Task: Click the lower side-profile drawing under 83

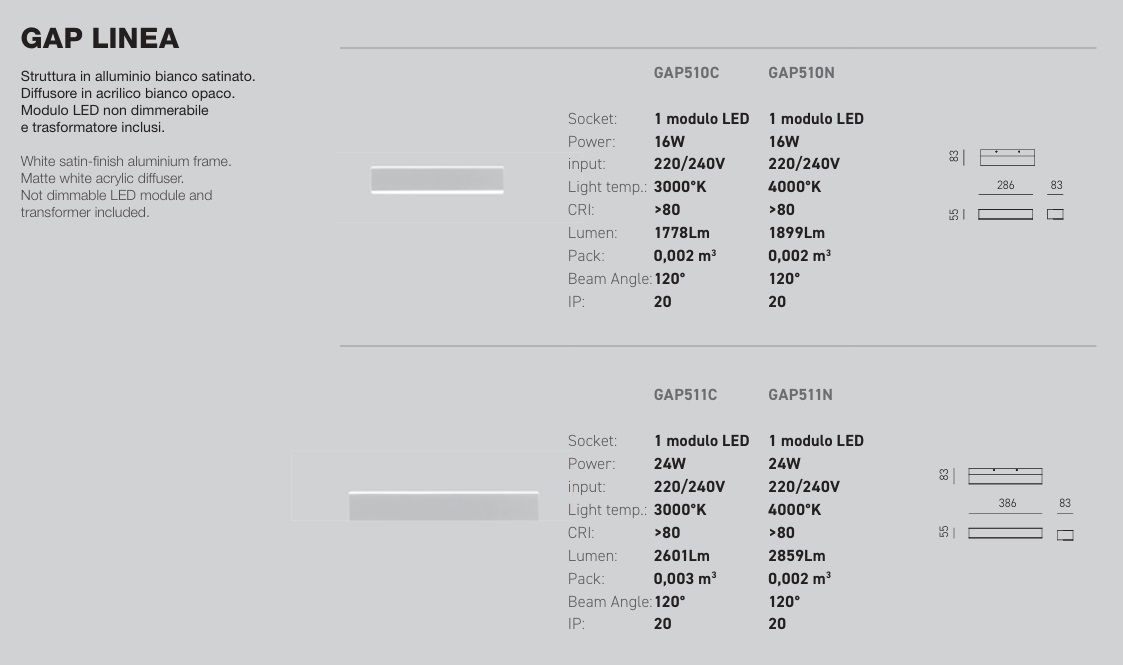Action: tap(1065, 535)
